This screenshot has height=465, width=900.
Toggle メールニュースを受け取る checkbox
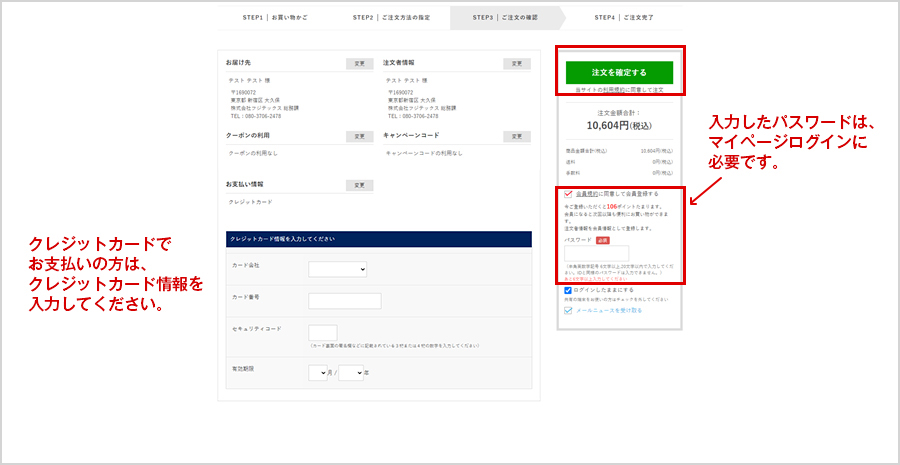click(569, 310)
